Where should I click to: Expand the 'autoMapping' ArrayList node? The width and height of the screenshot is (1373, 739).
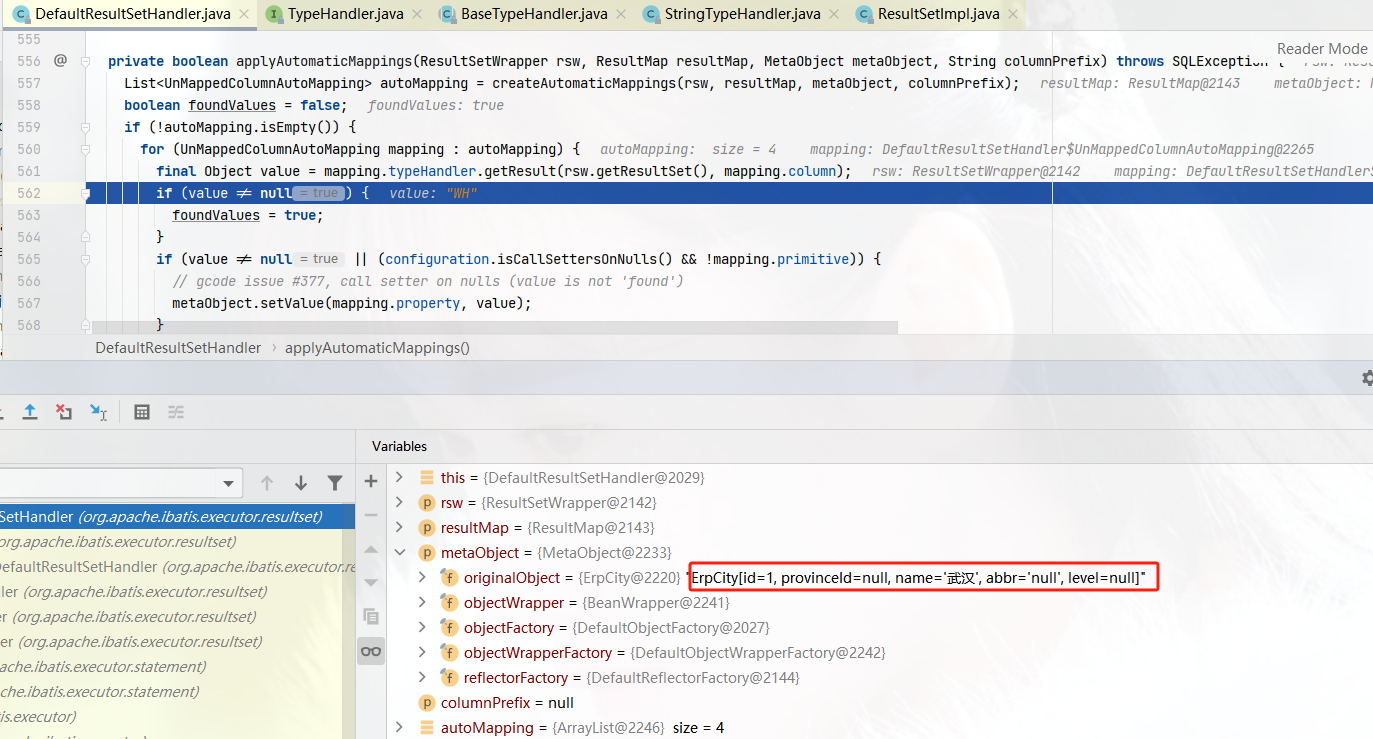click(x=400, y=727)
